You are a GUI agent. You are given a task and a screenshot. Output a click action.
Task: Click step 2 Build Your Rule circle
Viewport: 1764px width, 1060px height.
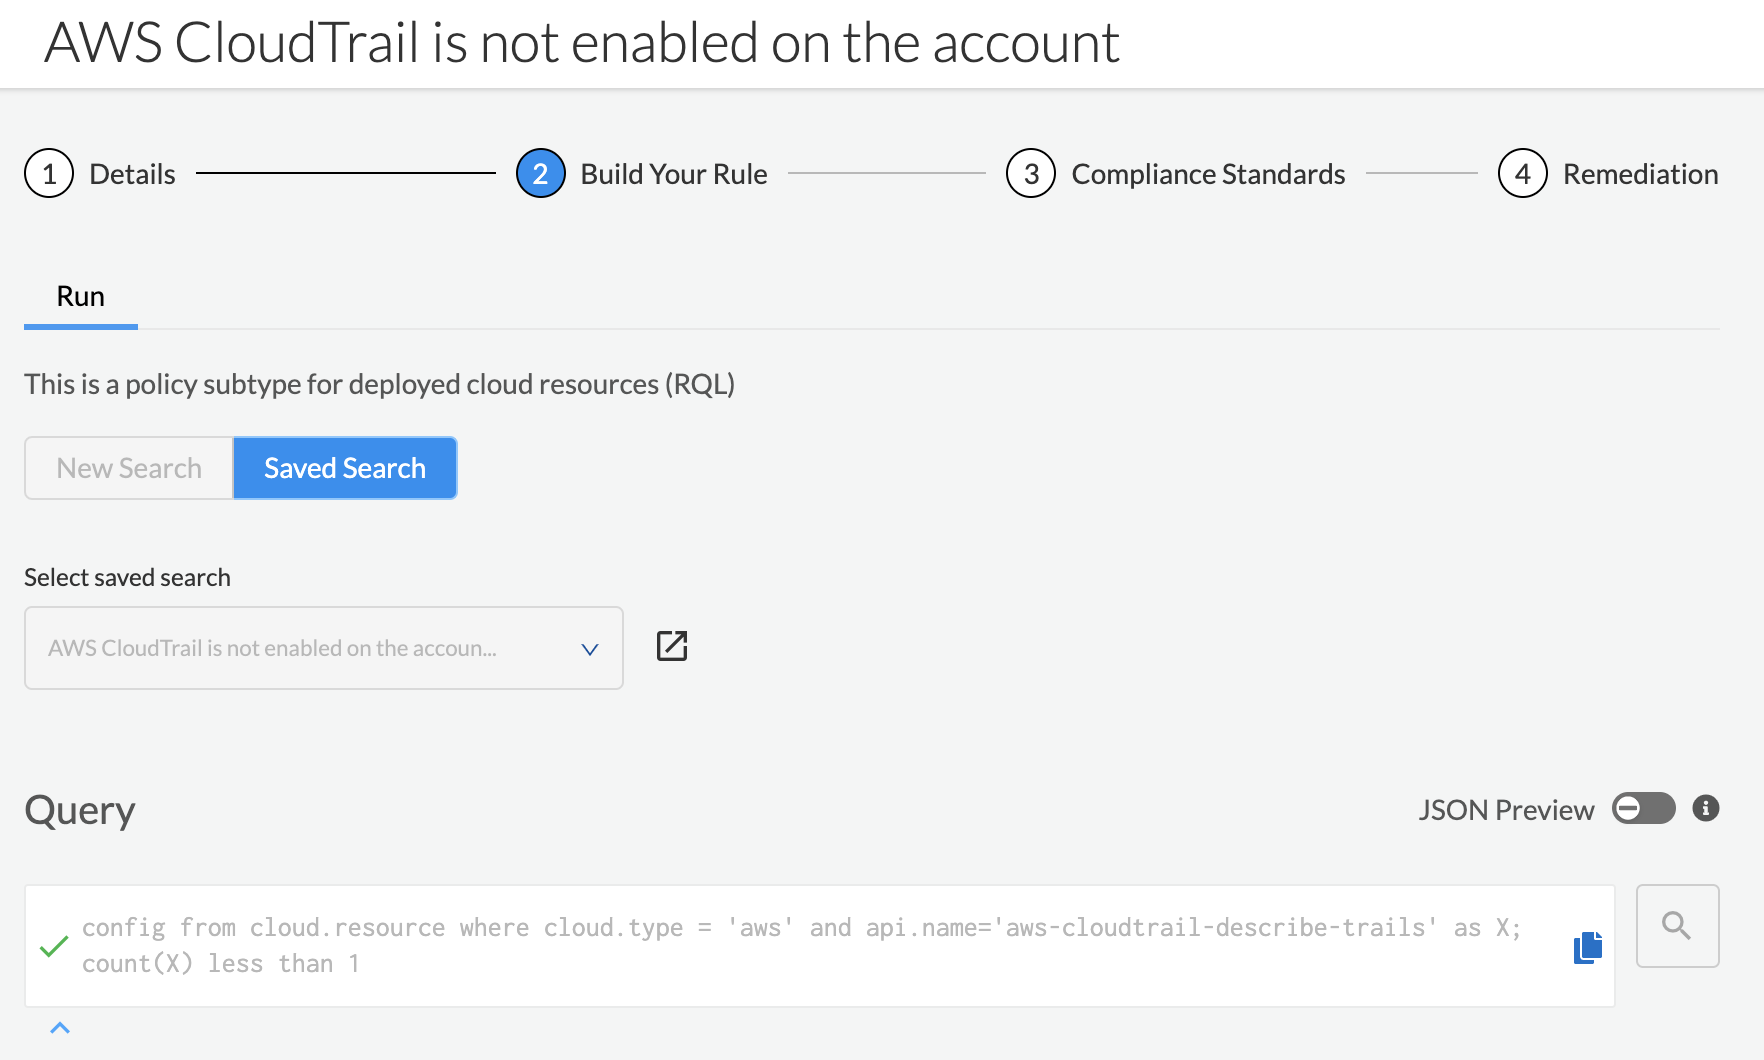(x=541, y=174)
